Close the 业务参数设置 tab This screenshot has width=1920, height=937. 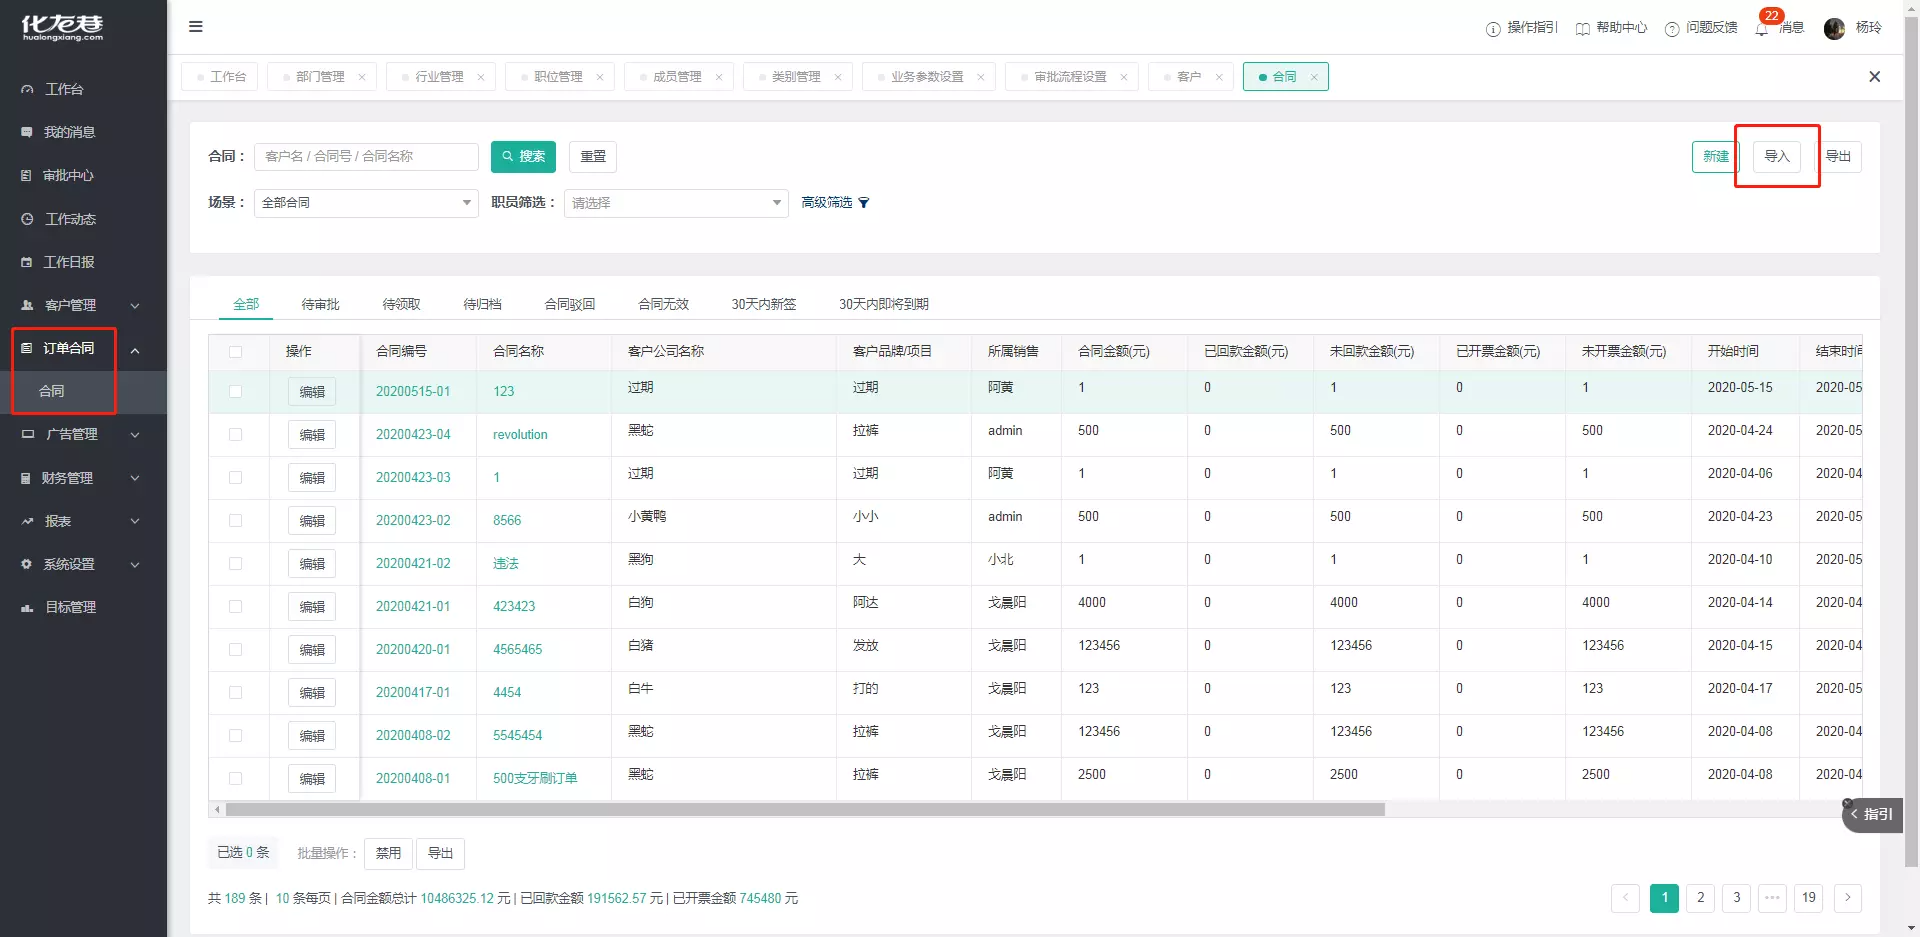(x=981, y=77)
